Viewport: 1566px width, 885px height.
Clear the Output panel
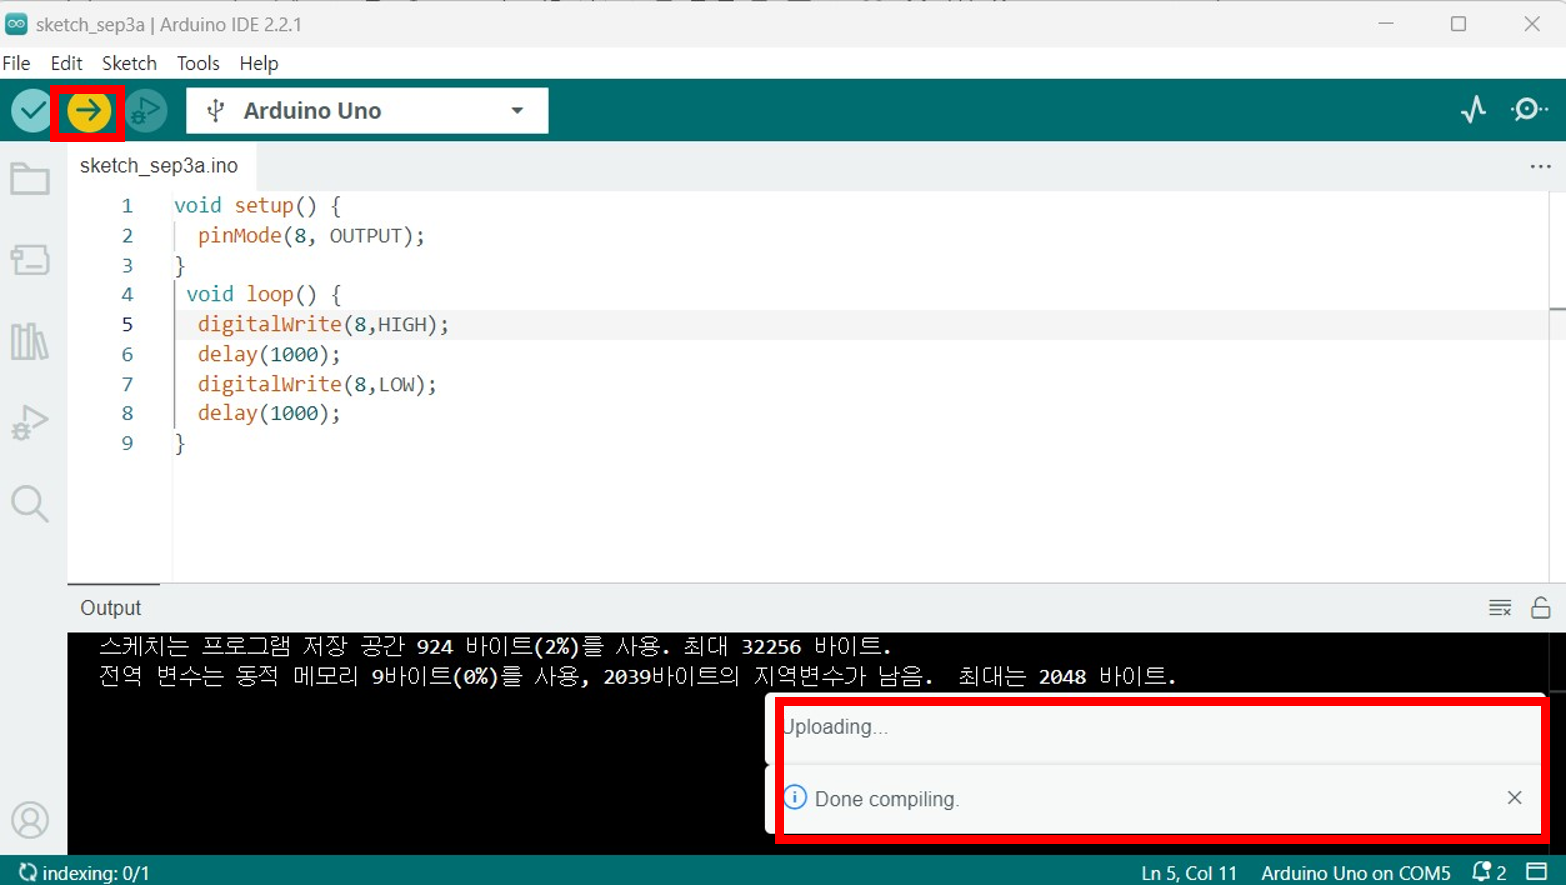tap(1499, 608)
